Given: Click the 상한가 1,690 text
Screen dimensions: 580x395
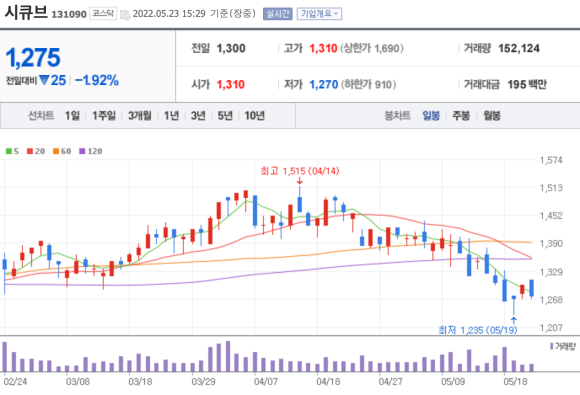Looking at the screenshot, I should (372, 48).
